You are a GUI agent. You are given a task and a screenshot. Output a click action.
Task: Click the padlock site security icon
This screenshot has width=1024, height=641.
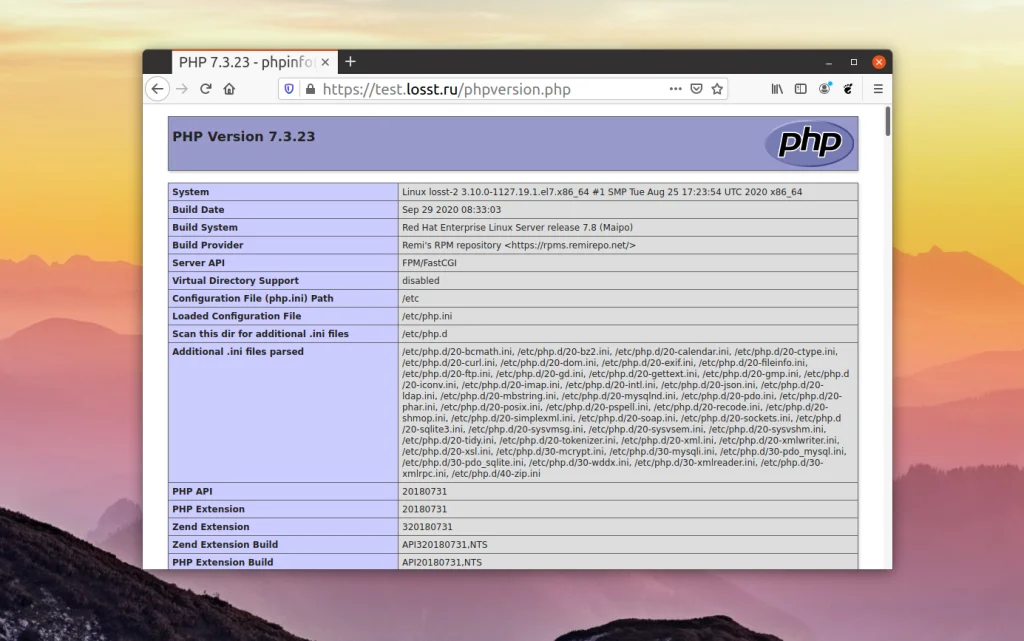311,88
